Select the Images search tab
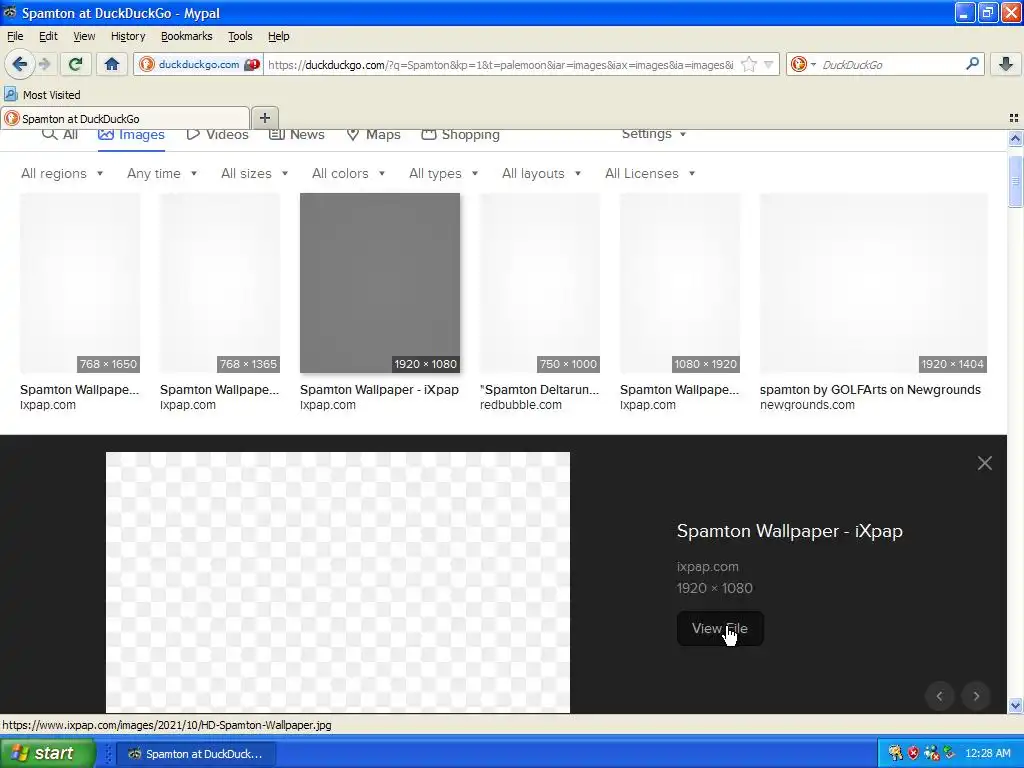The height and width of the screenshot is (768, 1024). [131, 135]
